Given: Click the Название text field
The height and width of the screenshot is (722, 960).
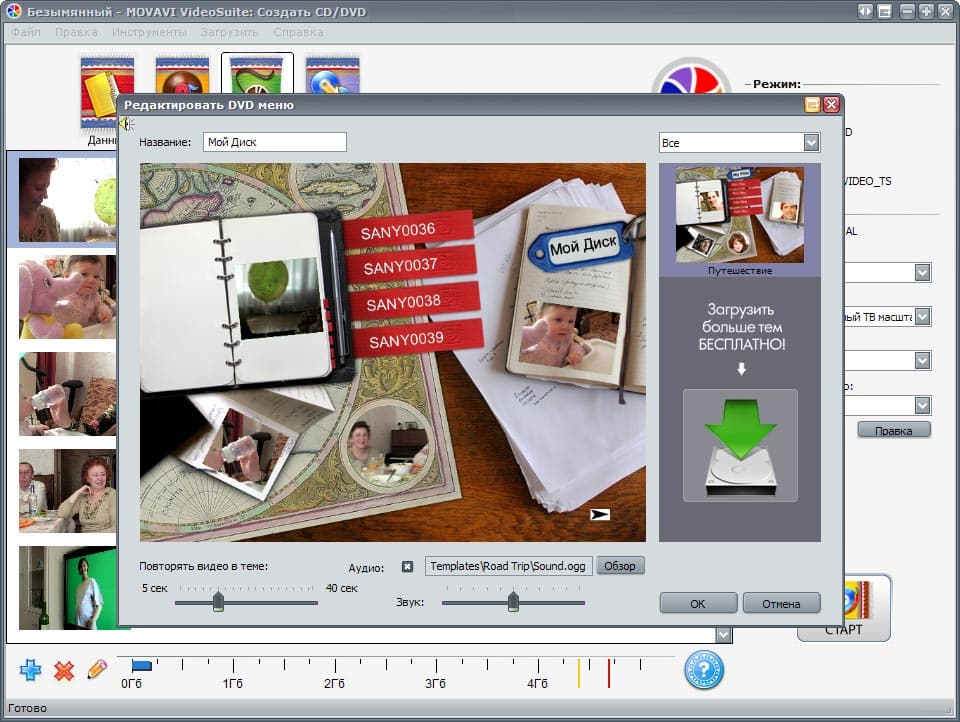Looking at the screenshot, I should pos(274,142).
